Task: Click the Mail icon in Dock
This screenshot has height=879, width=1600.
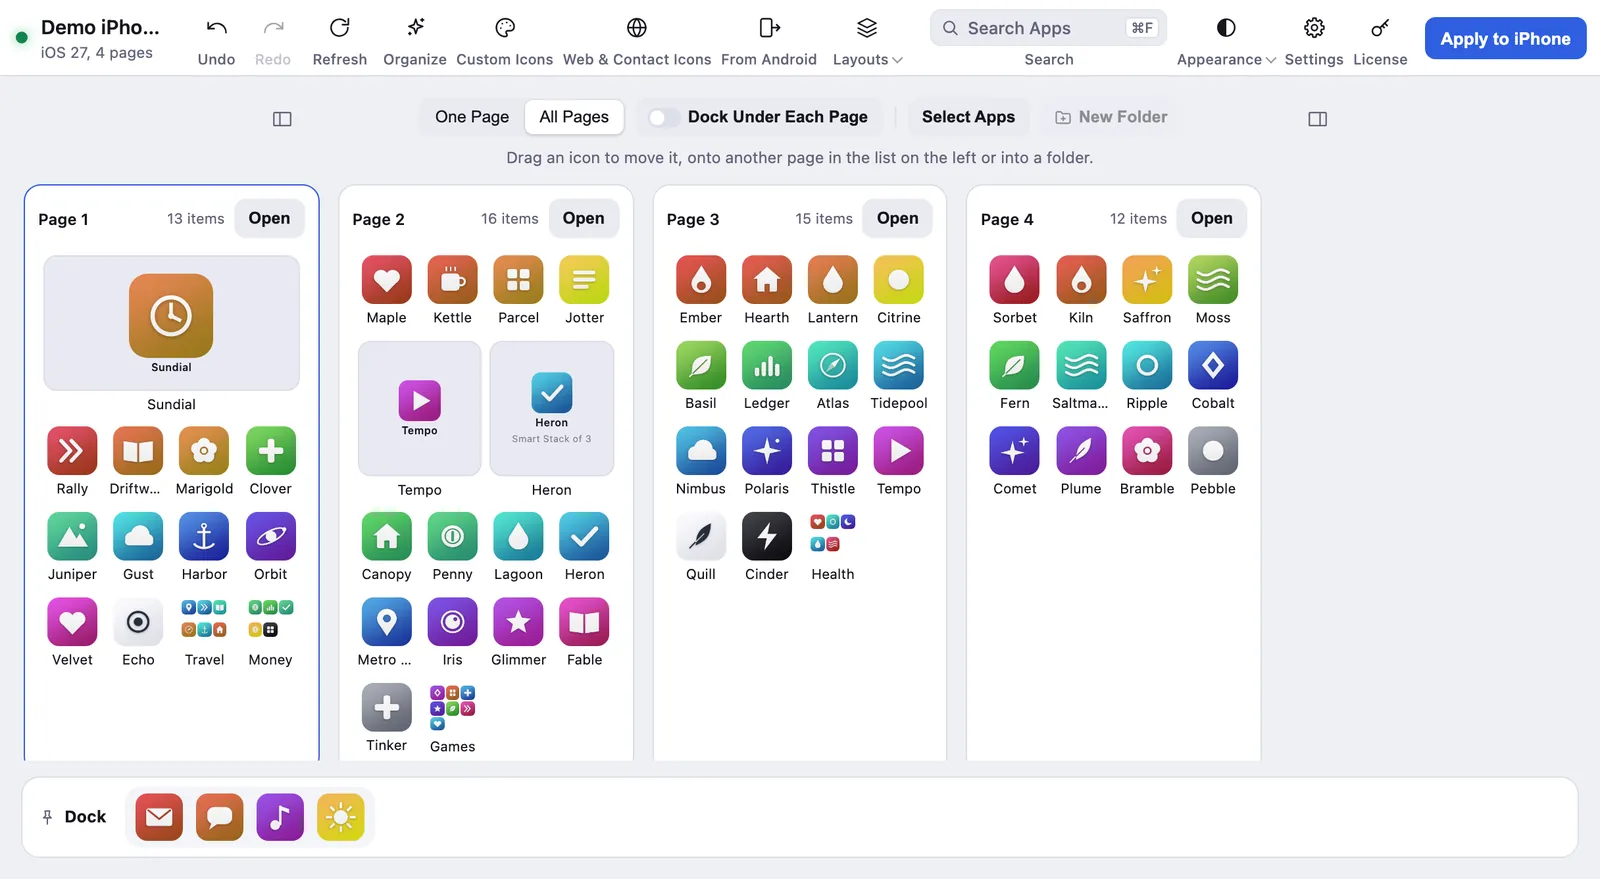Action: [x=159, y=817]
